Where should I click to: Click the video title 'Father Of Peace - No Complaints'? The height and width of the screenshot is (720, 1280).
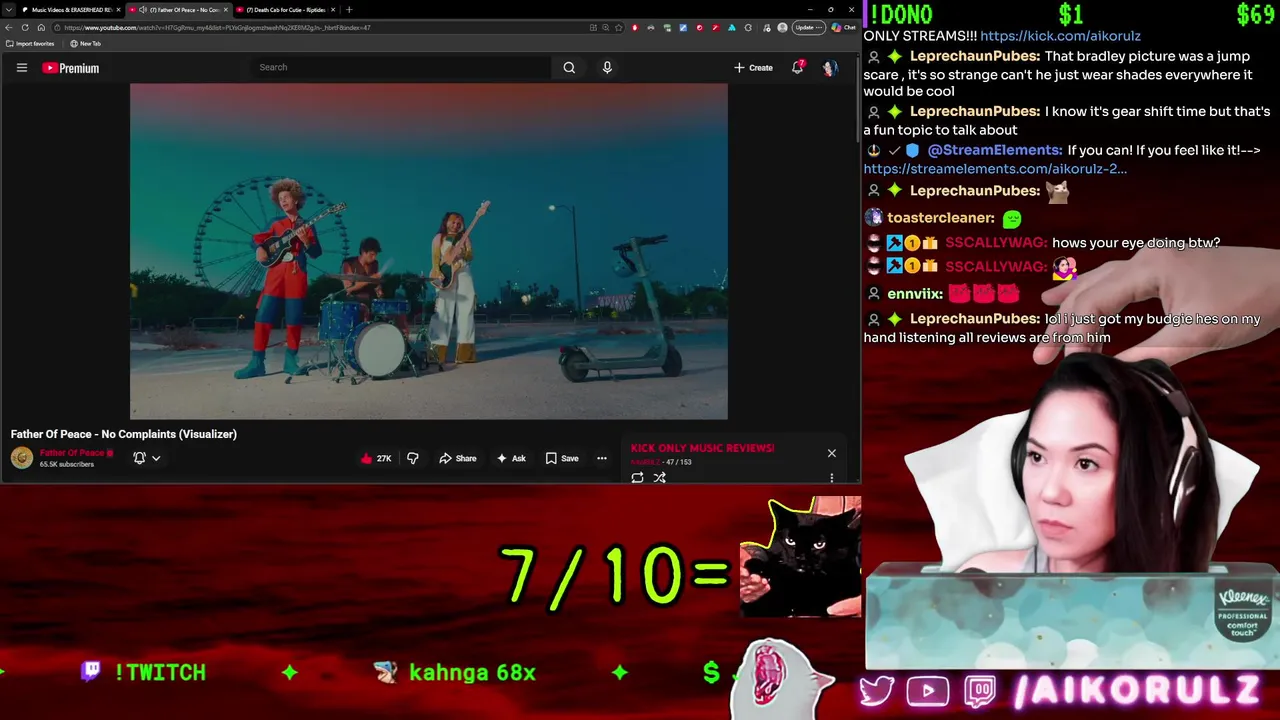click(124, 434)
